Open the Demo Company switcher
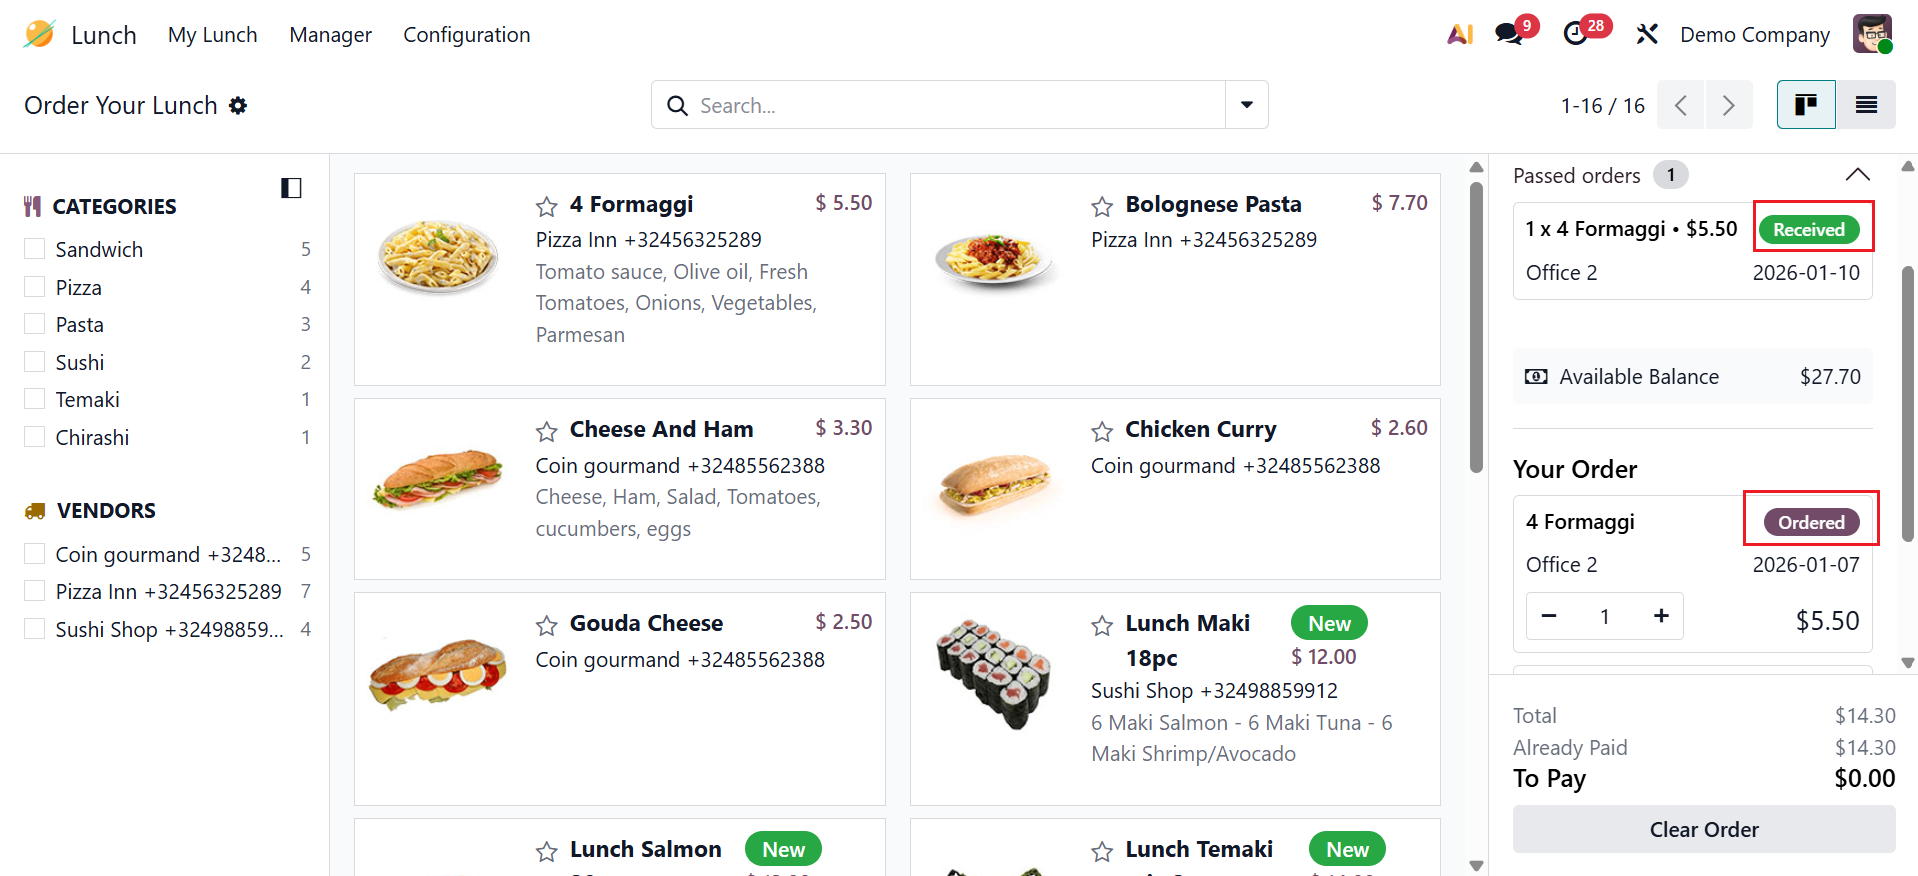Viewport: 1918px width, 876px height. point(1754,35)
